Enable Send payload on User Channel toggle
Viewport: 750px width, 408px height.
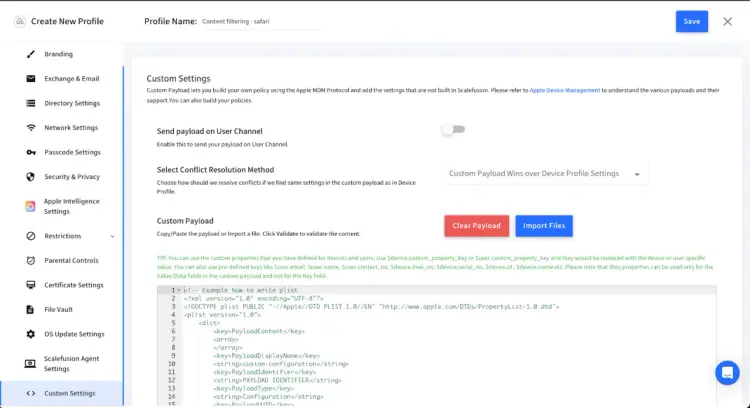[x=453, y=130]
